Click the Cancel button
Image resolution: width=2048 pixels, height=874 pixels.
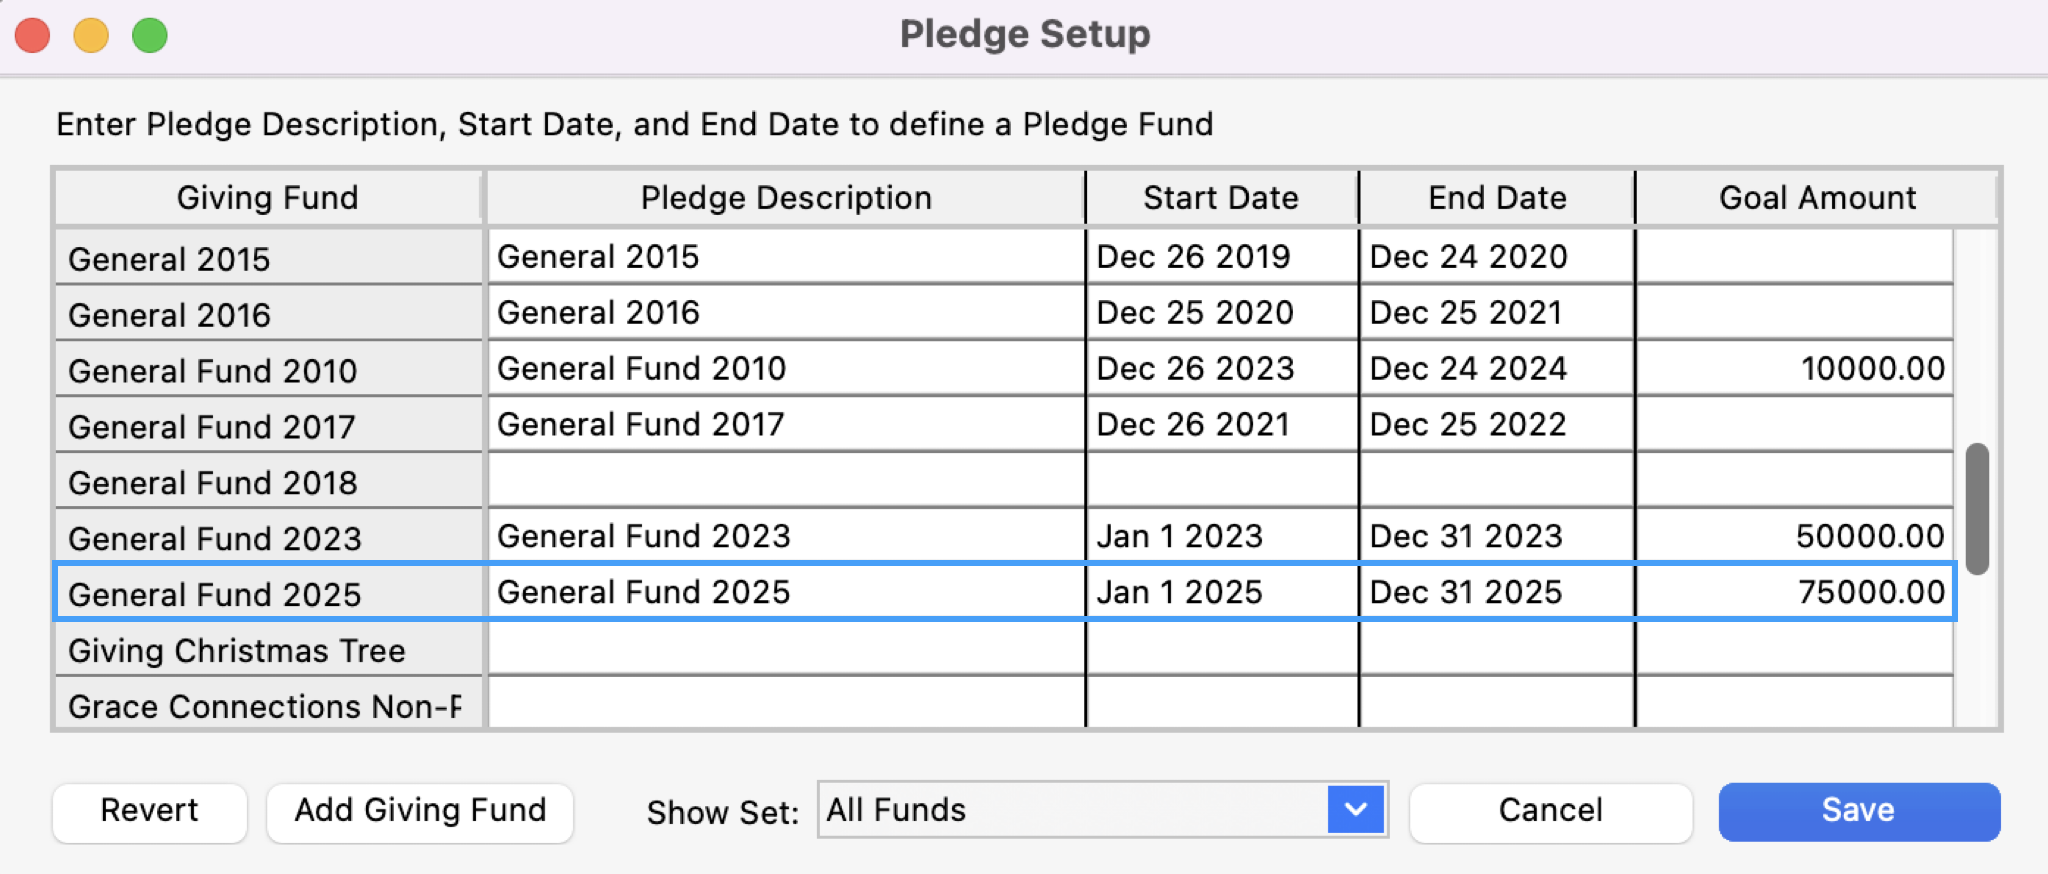[x=1550, y=811]
